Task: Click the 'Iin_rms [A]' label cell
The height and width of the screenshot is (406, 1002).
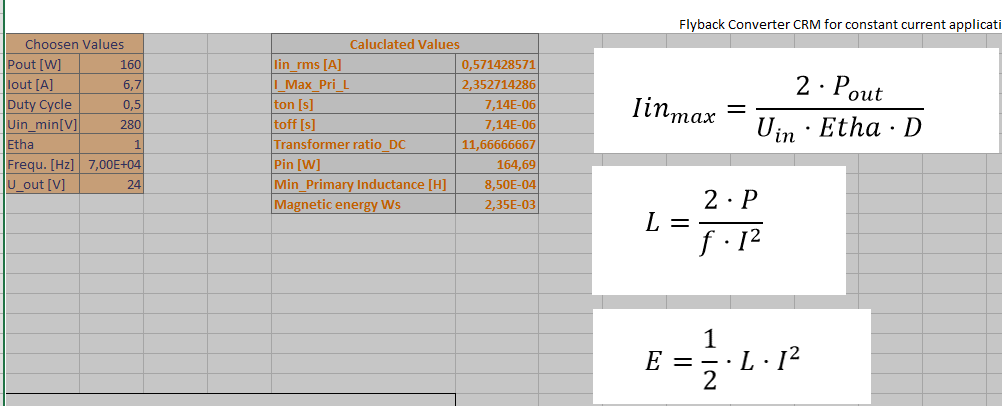Action: 364,65
